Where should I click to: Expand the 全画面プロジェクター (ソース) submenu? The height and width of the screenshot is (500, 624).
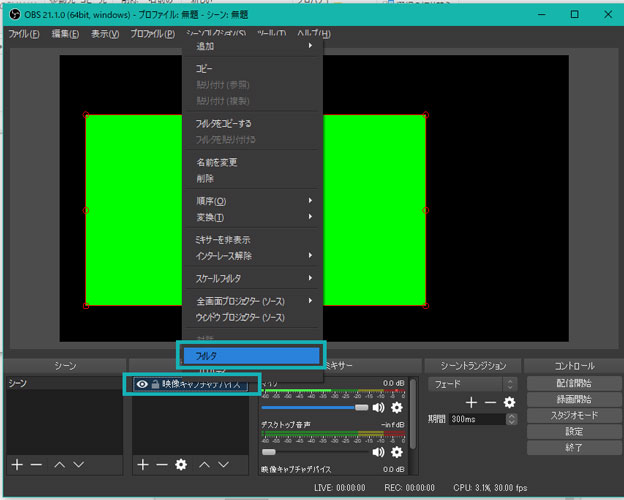pyautogui.click(x=252, y=301)
